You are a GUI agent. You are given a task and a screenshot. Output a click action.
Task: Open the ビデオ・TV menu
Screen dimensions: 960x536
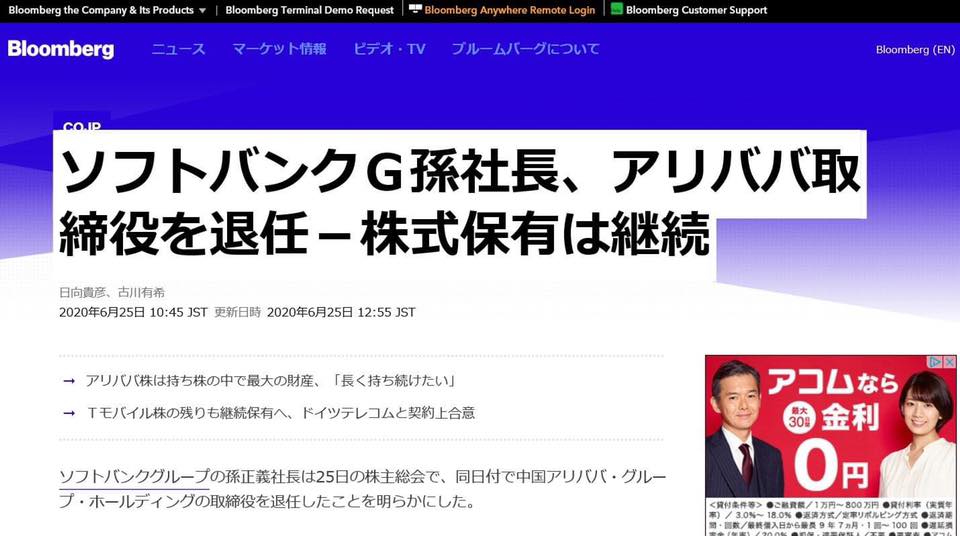389,49
